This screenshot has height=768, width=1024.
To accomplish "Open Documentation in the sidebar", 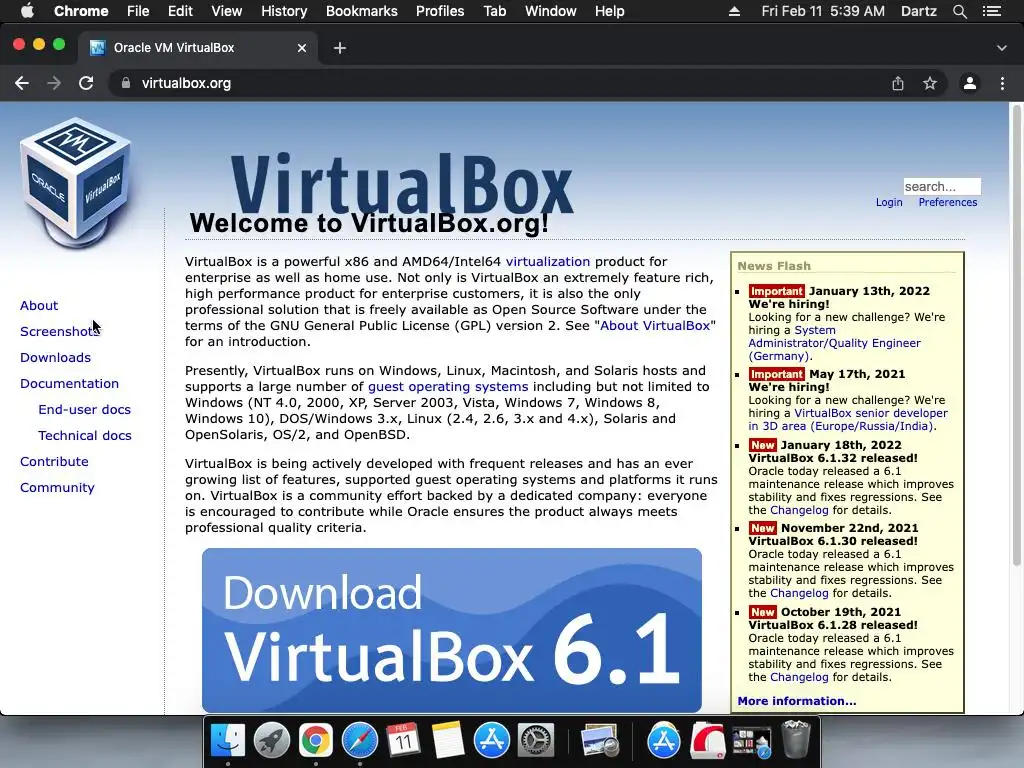I will coord(69,384).
